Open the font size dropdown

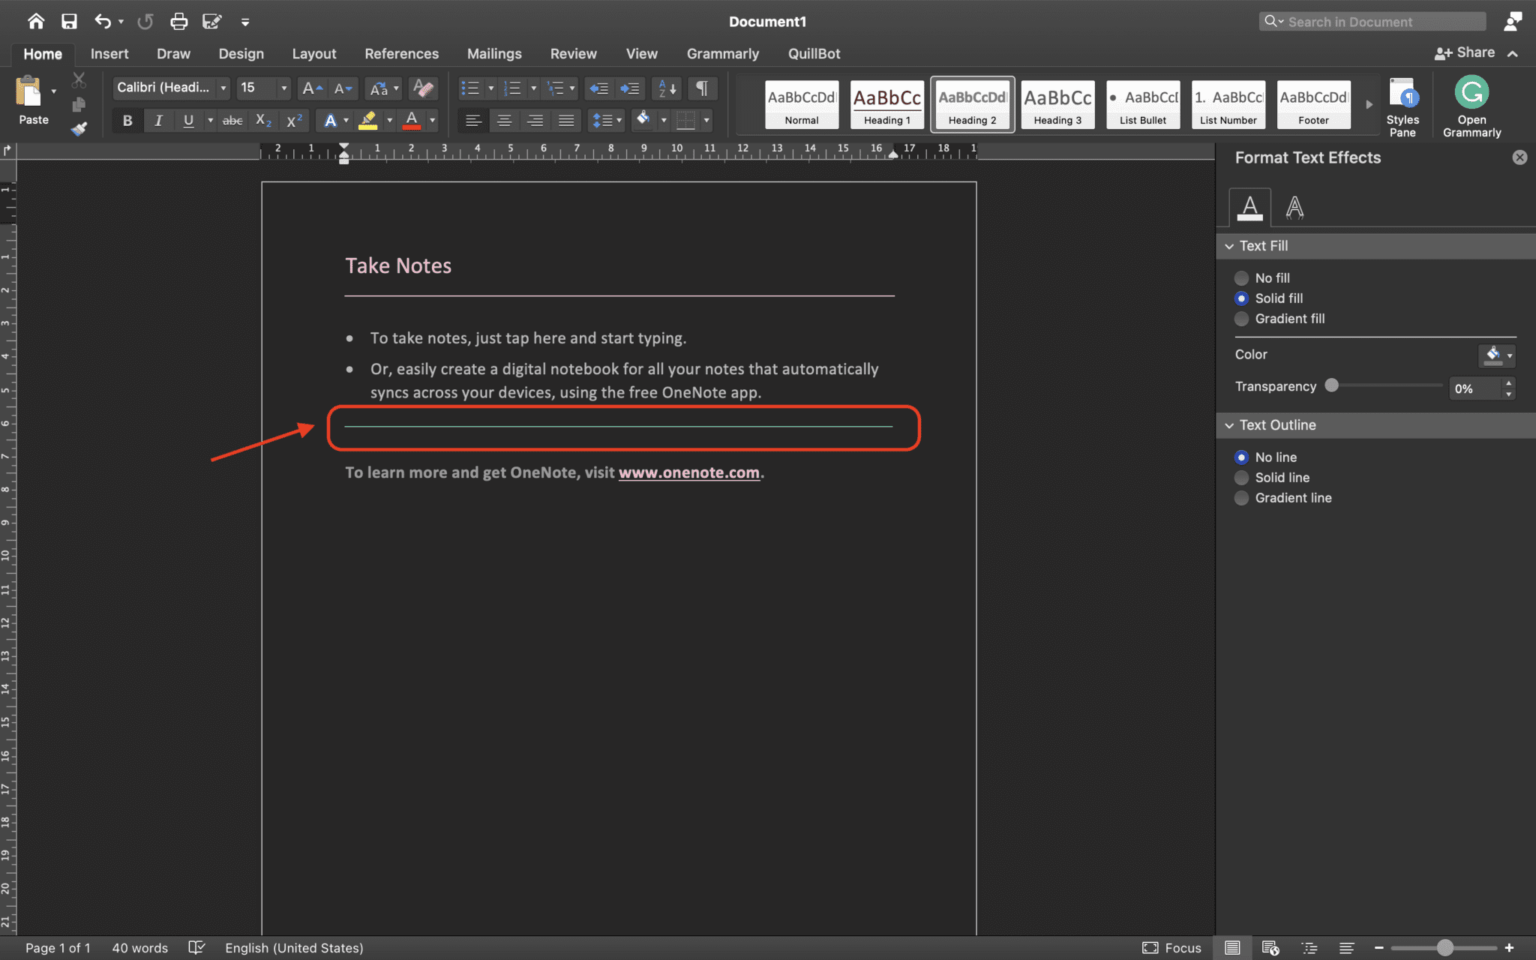coord(282,88)
